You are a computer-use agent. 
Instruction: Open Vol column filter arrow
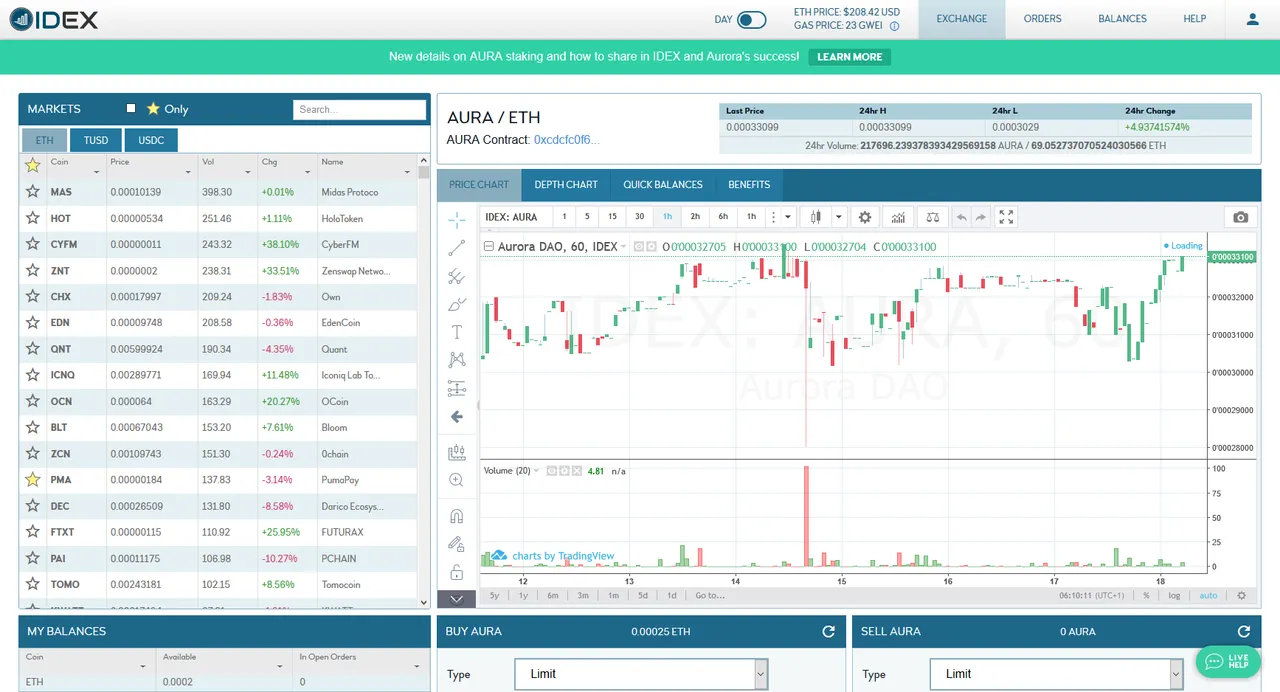coord(246,172)
